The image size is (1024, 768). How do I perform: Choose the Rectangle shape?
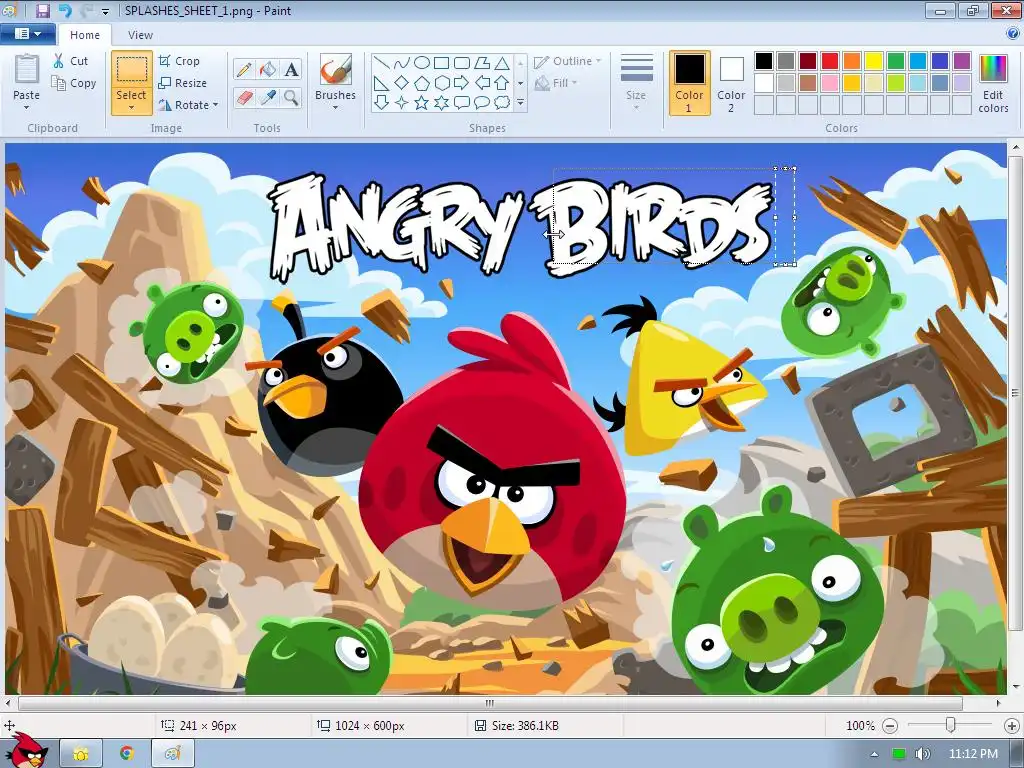pyautogui.click(x=441, y=63)
